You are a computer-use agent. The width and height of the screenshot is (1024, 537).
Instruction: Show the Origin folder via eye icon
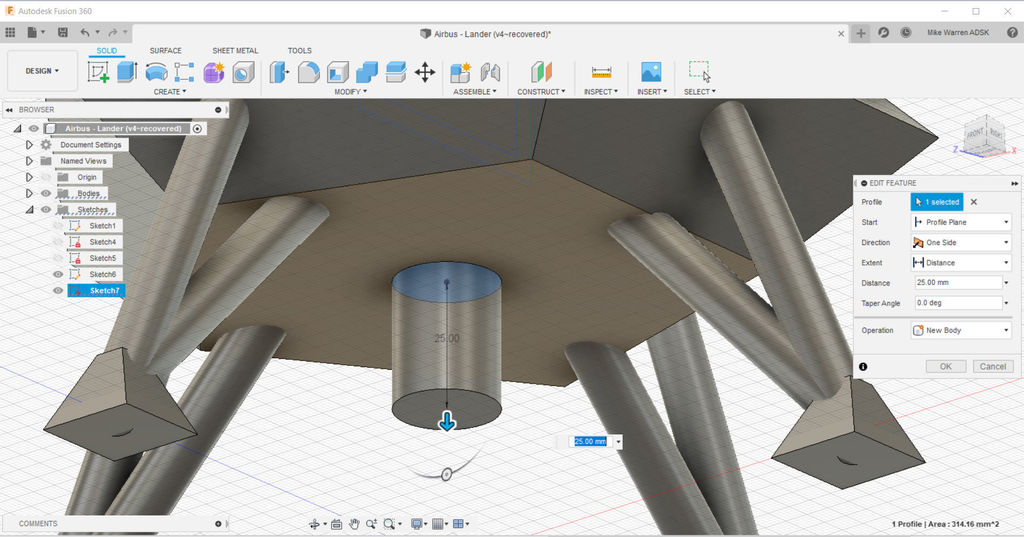[45, 177]
